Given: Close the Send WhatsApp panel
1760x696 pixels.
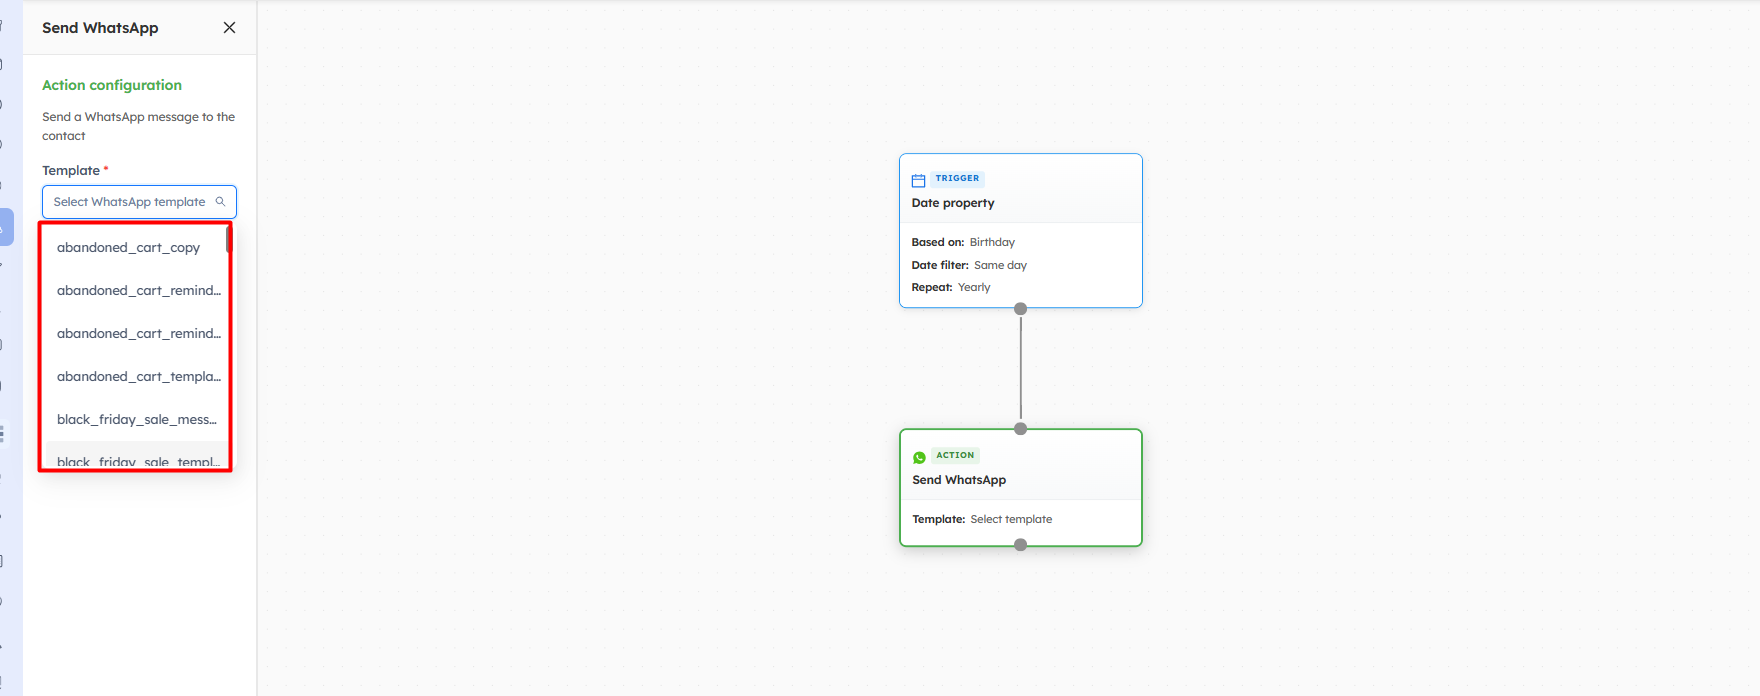Looking at the screenshot, I should click(229, 28).
